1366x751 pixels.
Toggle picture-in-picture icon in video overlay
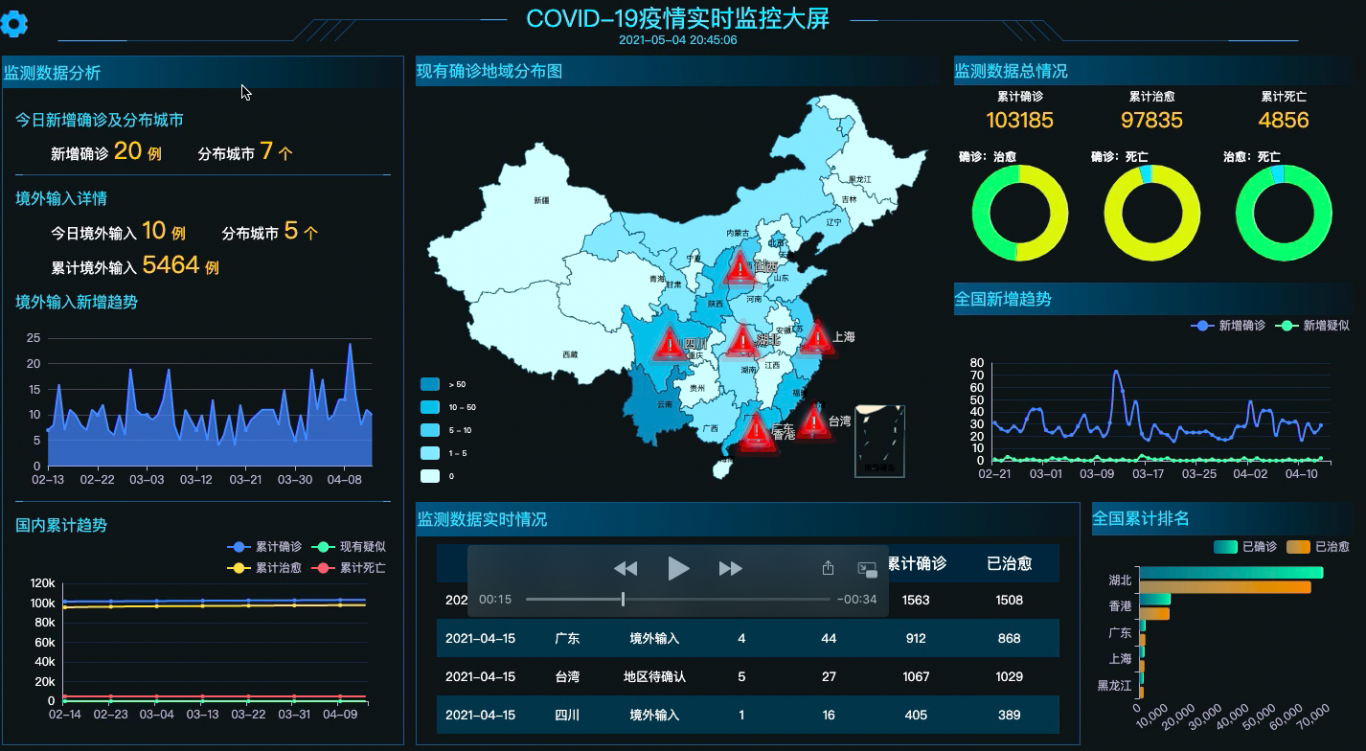[x=868, y=569]
